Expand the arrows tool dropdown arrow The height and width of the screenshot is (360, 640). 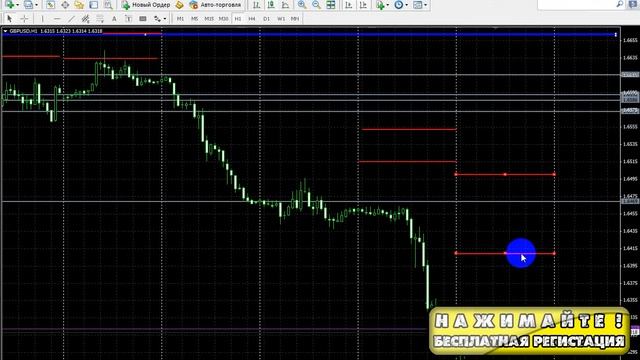(x=165, y=19)
